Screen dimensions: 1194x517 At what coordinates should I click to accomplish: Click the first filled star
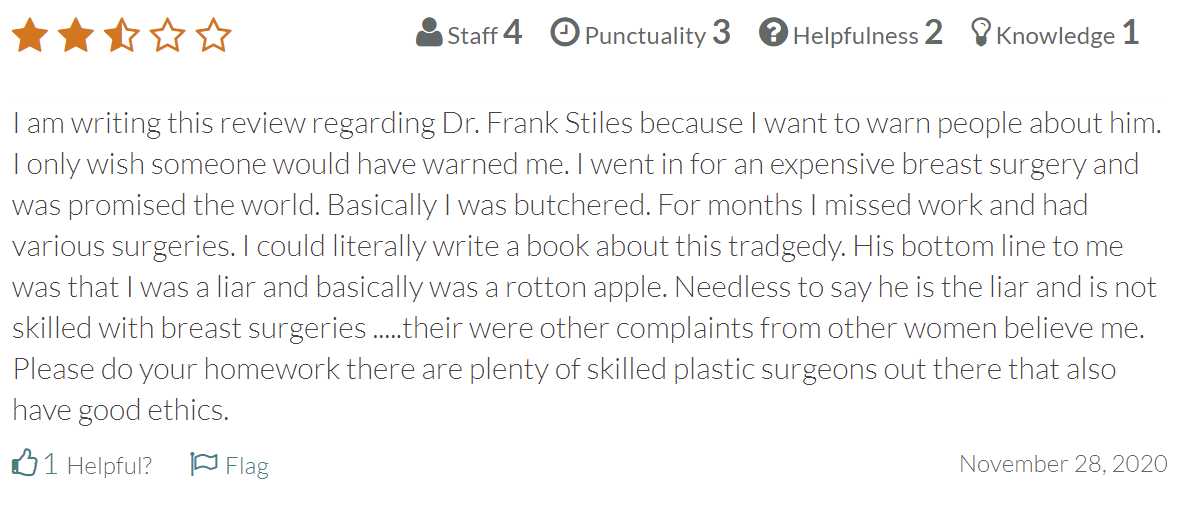point(29,36)
